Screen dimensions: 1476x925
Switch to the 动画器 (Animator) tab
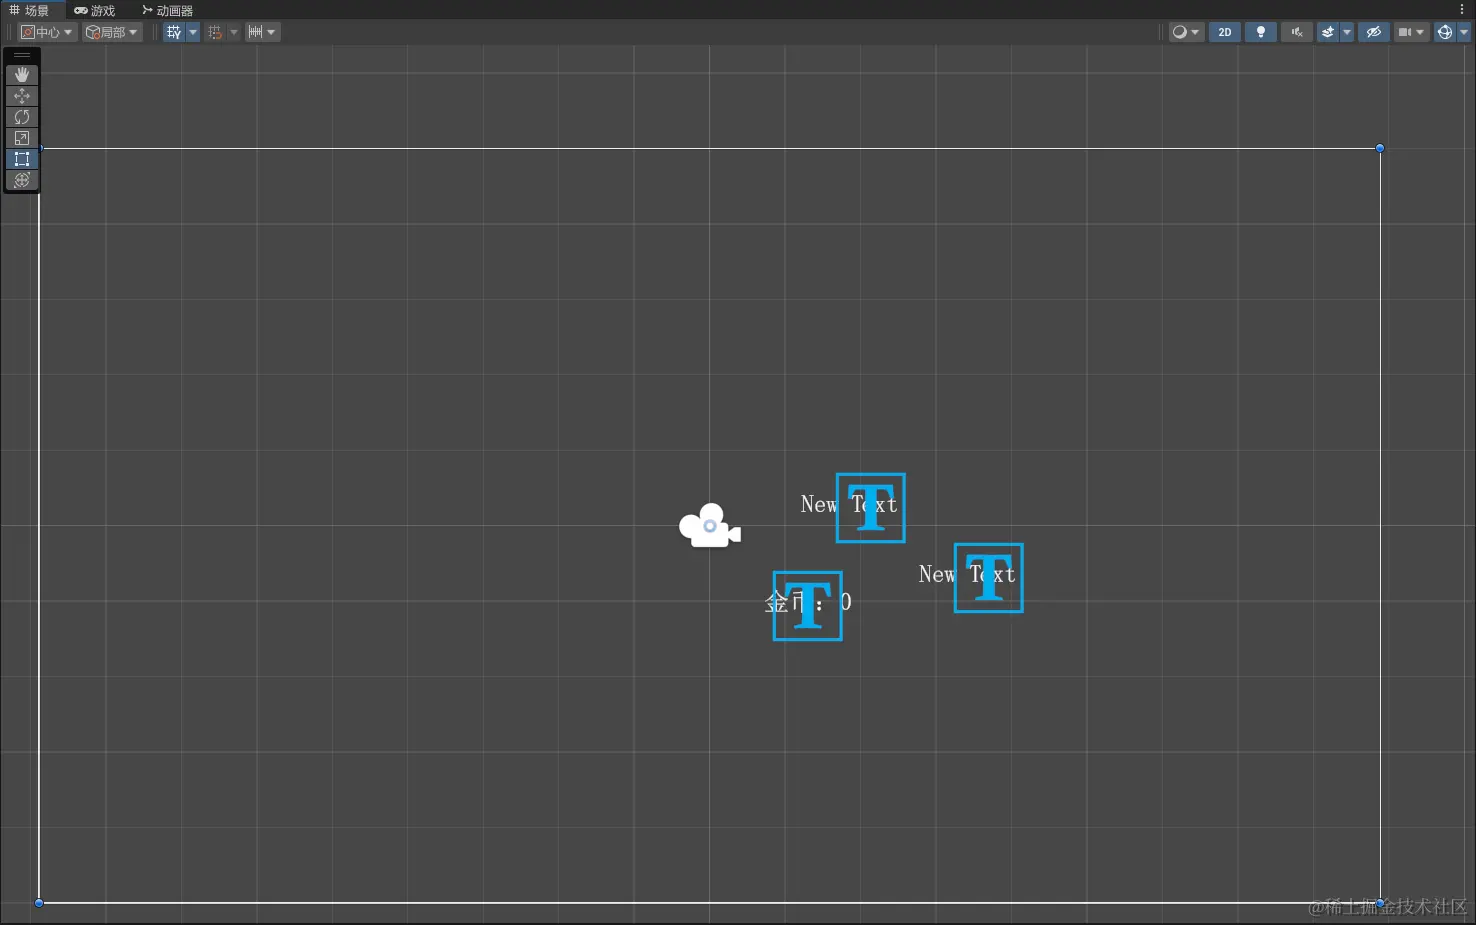point(167,10)
